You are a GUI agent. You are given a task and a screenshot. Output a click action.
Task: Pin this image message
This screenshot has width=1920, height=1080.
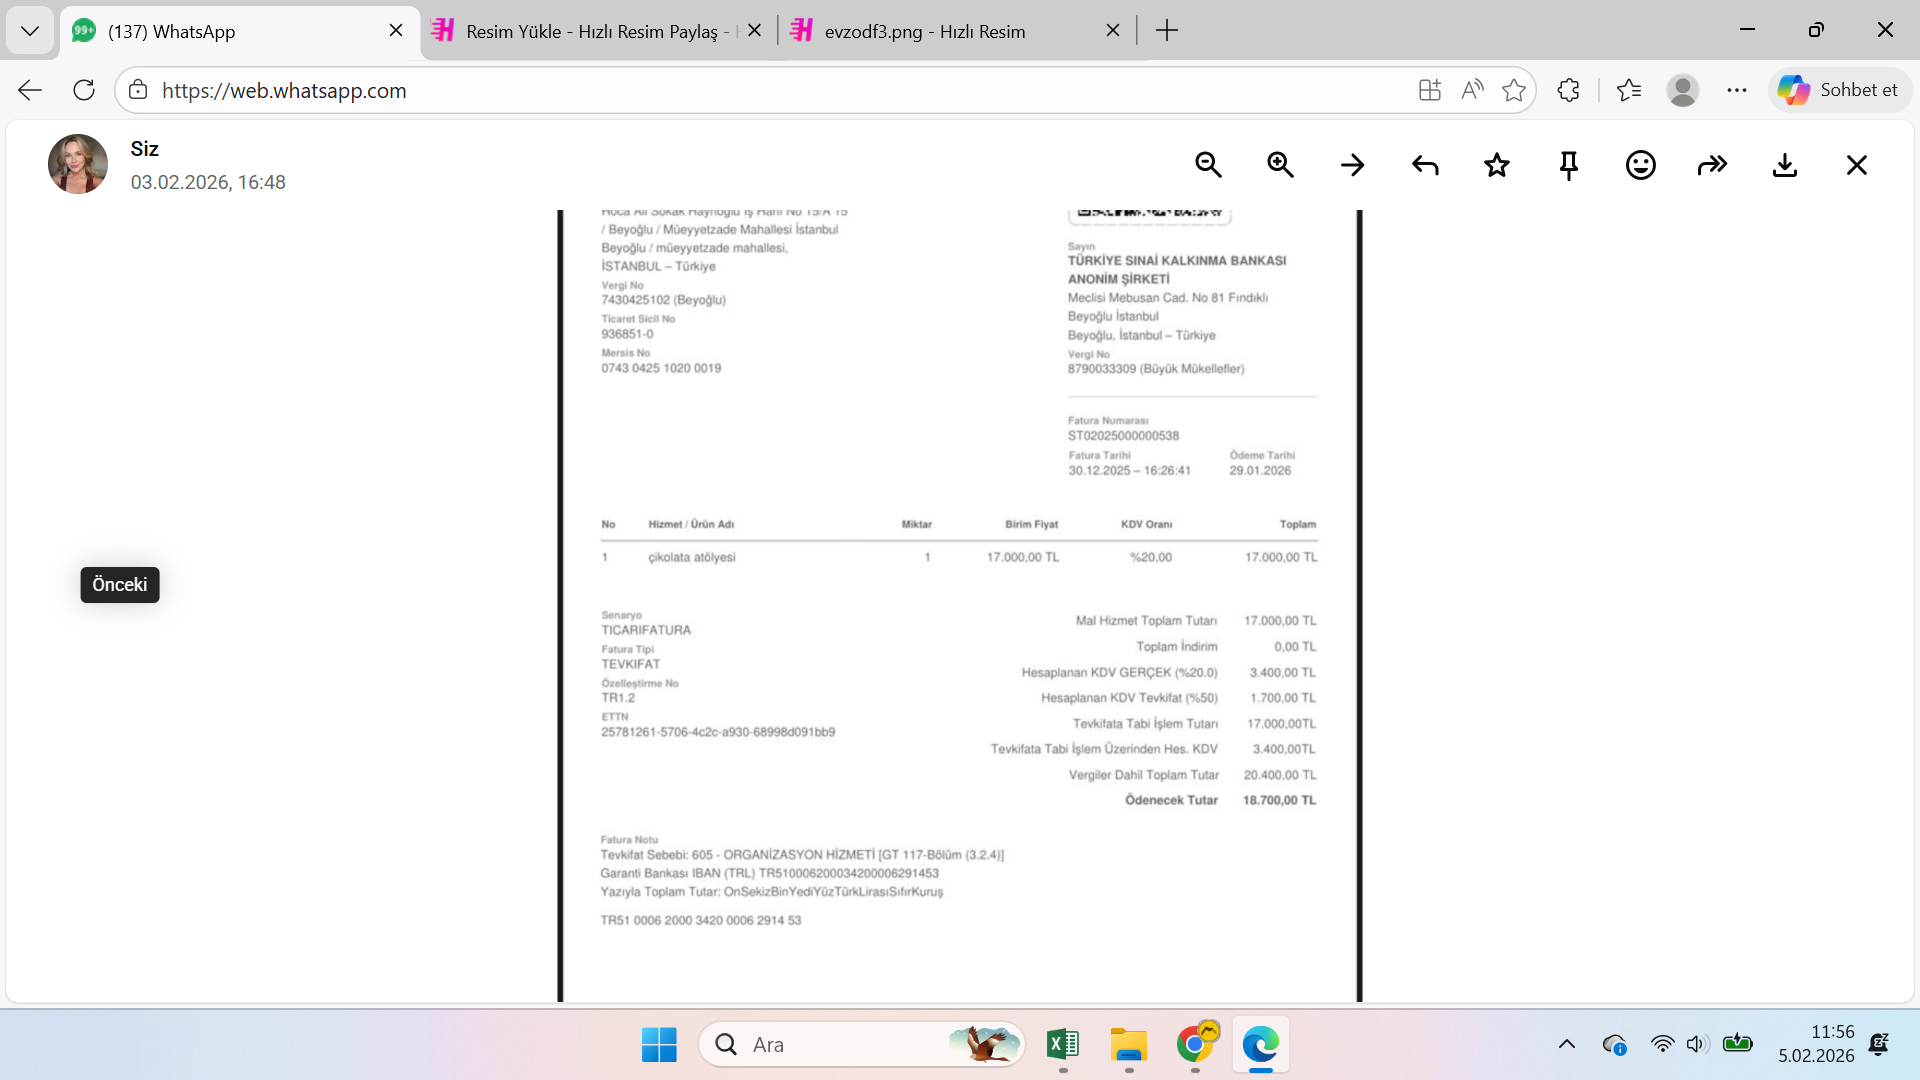(1569, 165)
